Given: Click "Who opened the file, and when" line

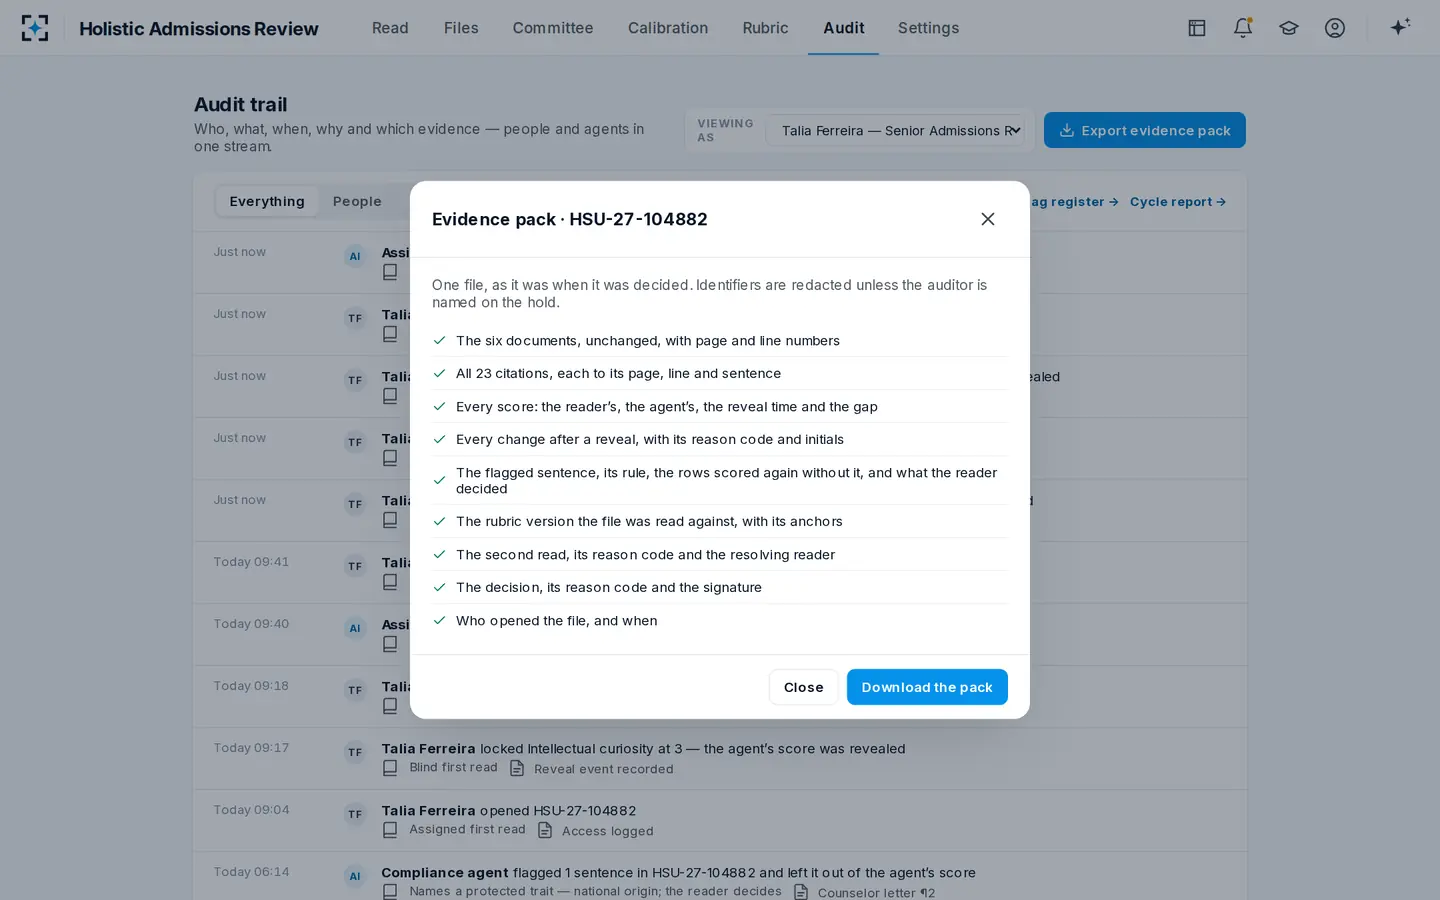Looking at the screenshot, I should pos(720,621).
